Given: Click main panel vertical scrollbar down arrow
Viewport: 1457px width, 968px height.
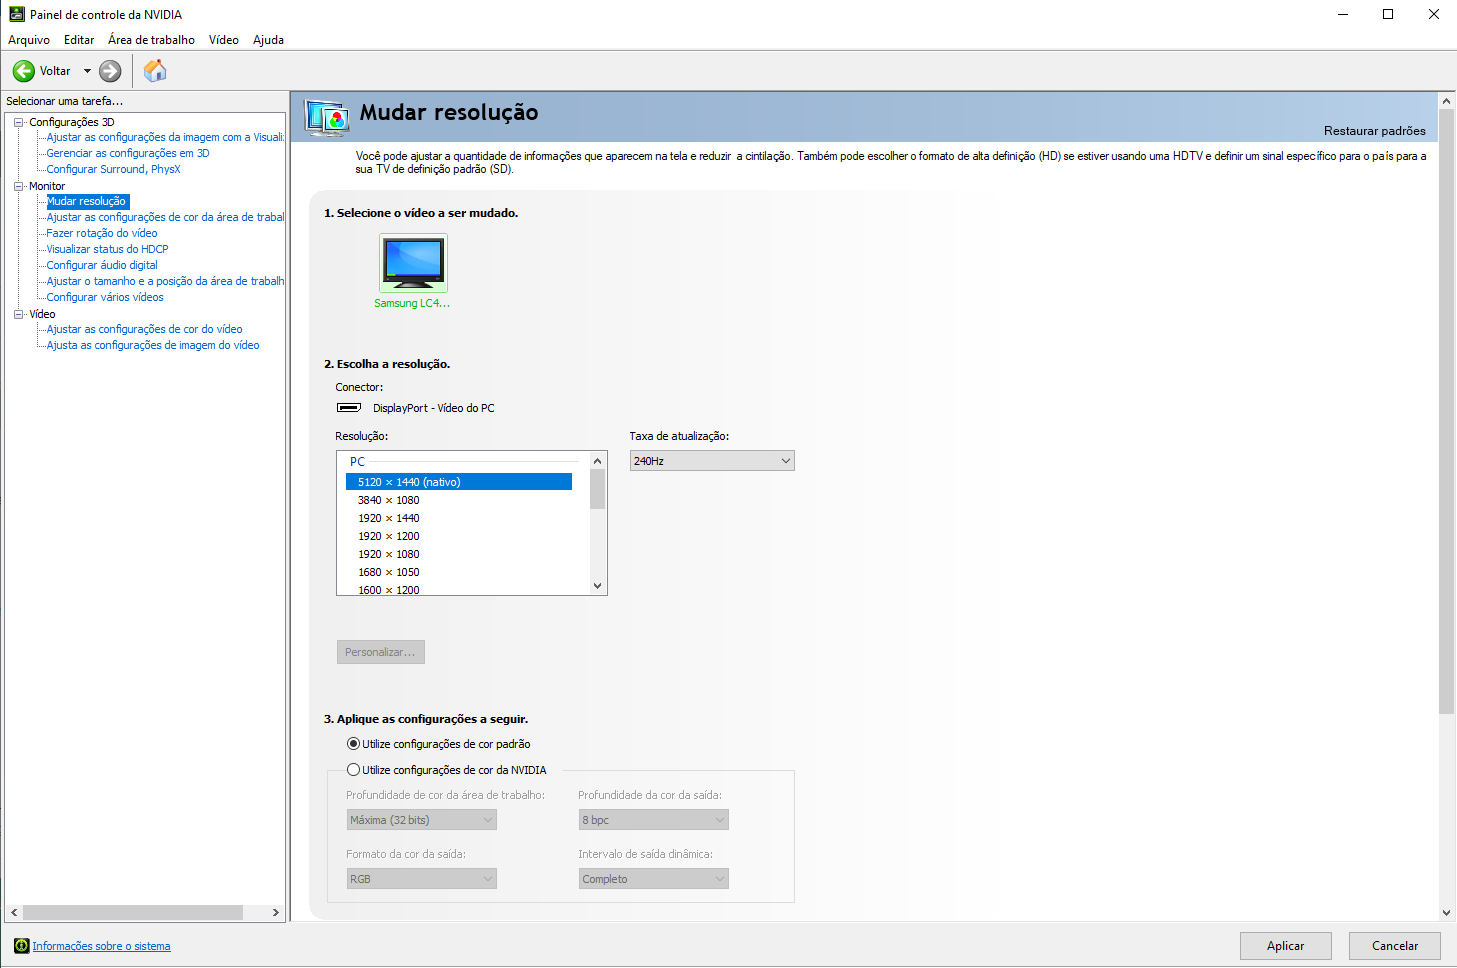Looking at the screenshot, I should point(1446,912).
